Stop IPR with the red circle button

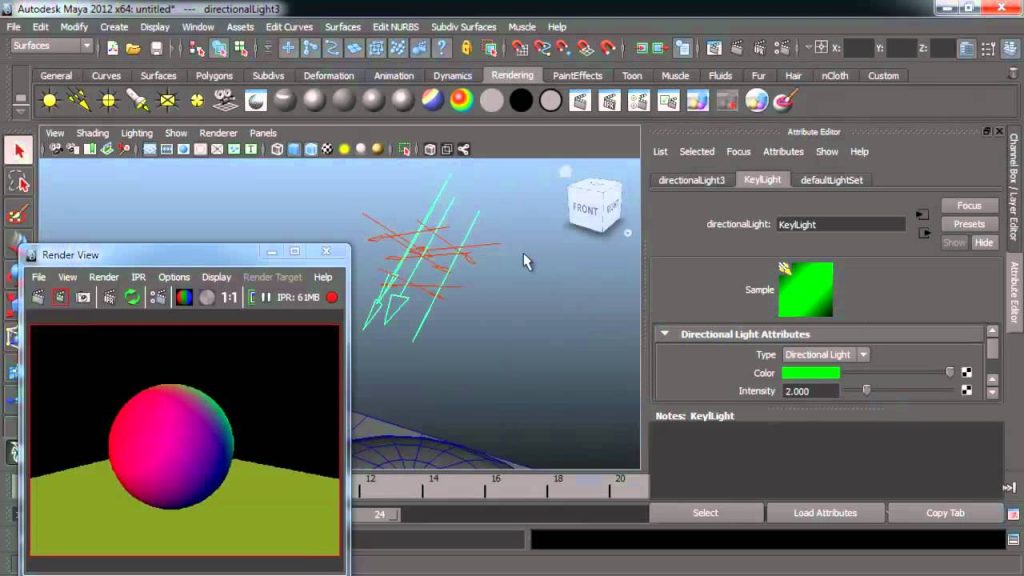click(x=332, y=297)
